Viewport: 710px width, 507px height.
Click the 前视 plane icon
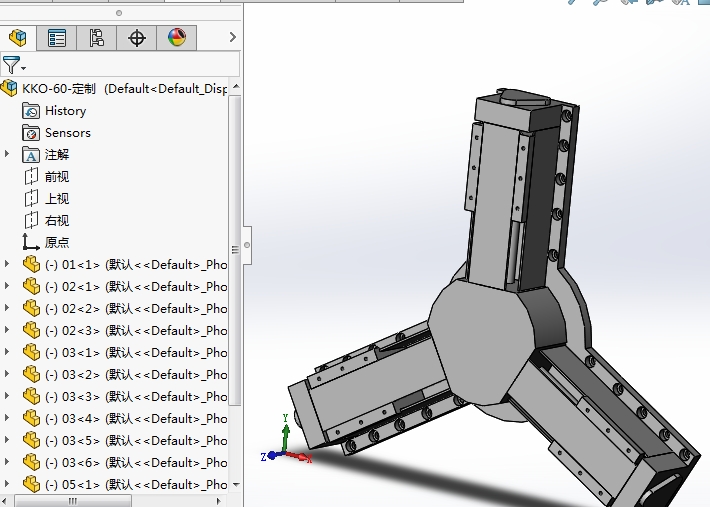(x=31, y=177)
